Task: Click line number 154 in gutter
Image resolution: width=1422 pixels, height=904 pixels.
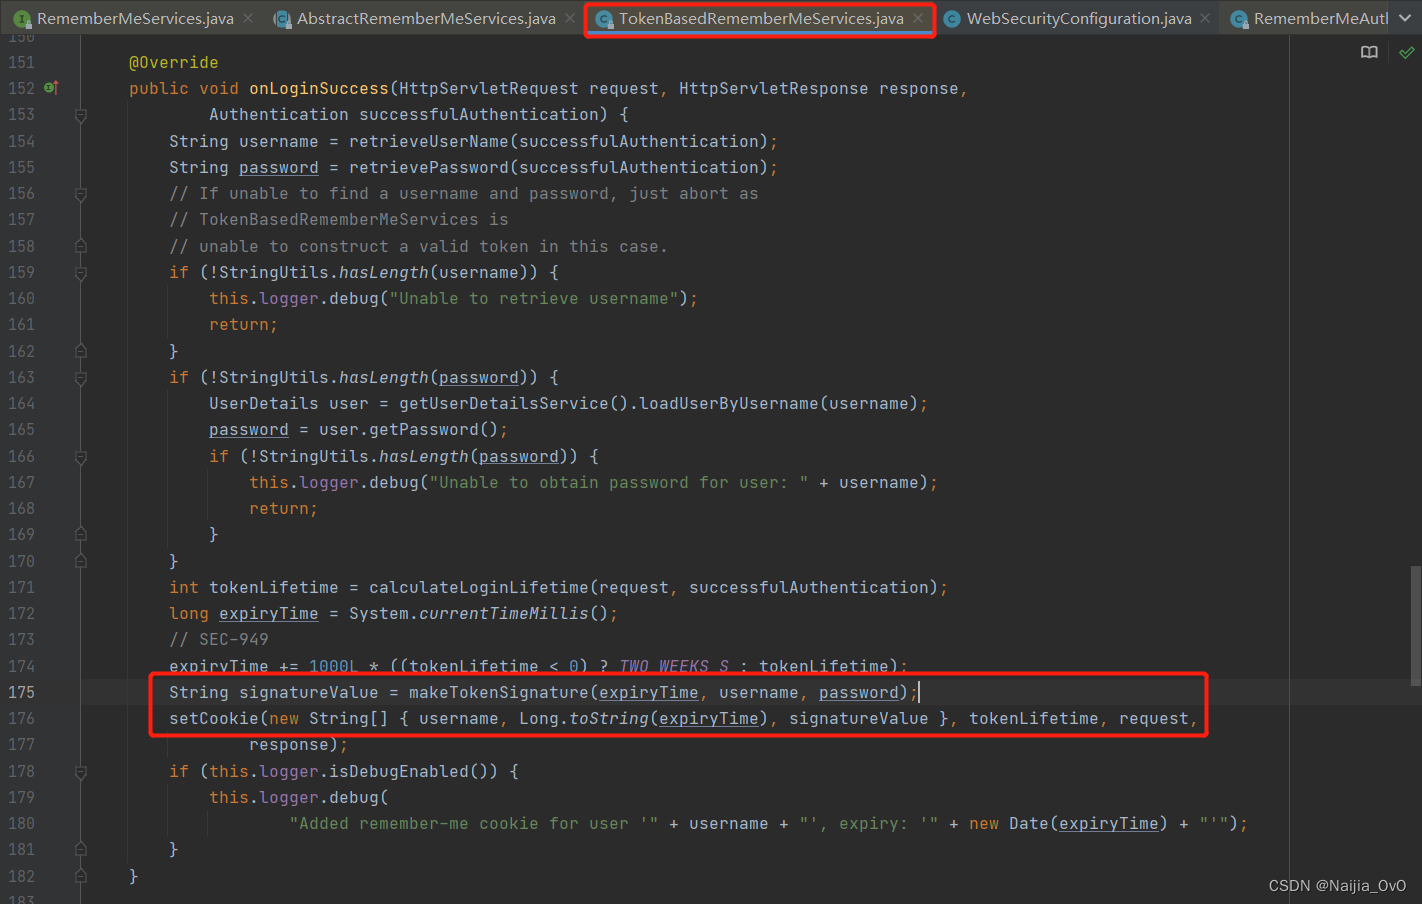Action: [21, 141]
